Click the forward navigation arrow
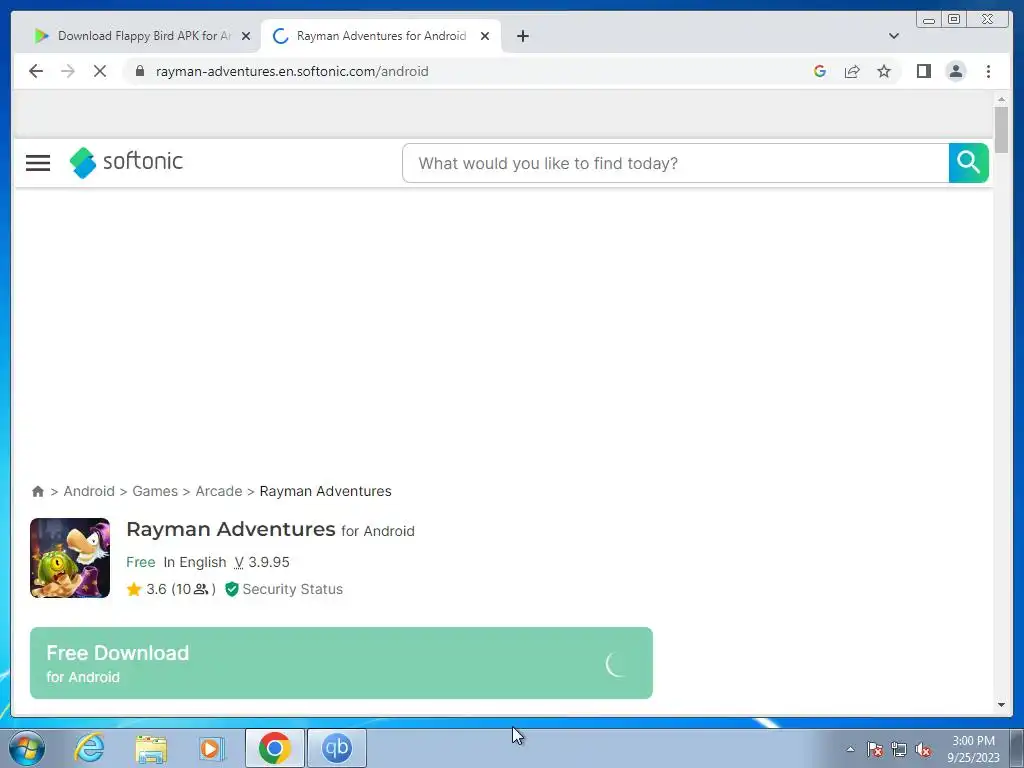1024x768 pixels. point(68,71)
